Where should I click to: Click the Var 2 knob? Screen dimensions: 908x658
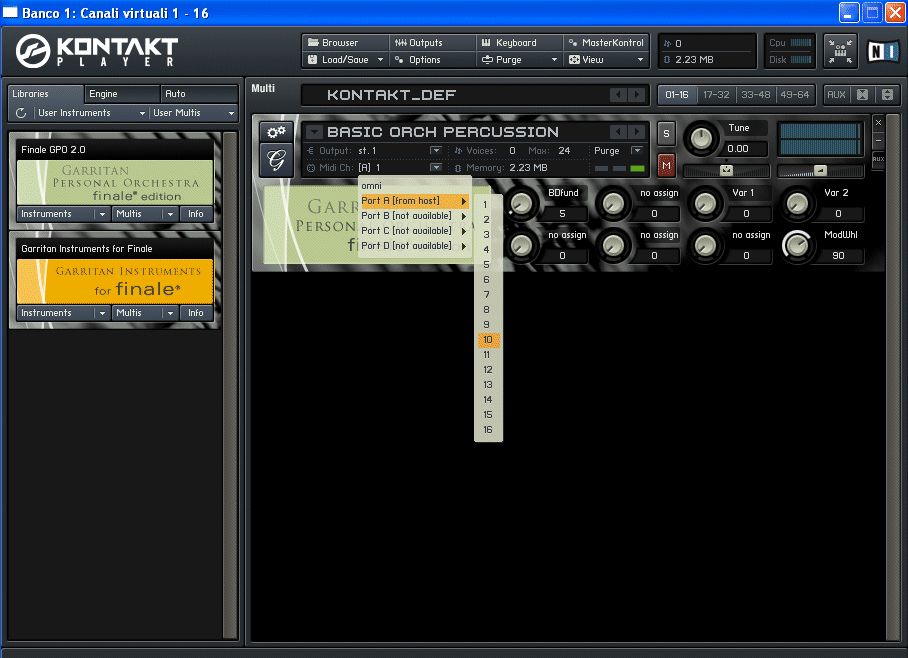pyautogui.click(x=797, y=203)
